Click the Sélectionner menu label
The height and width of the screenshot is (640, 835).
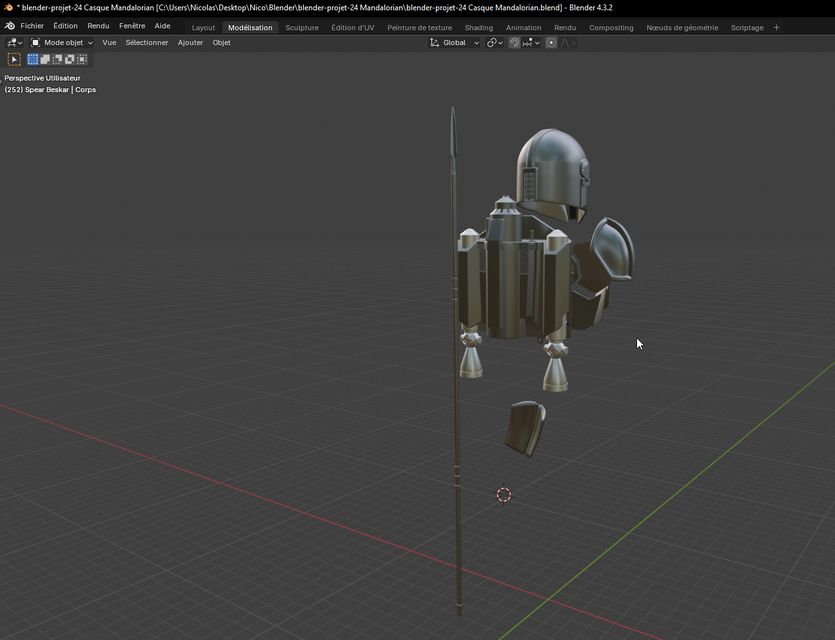(147, 42)
